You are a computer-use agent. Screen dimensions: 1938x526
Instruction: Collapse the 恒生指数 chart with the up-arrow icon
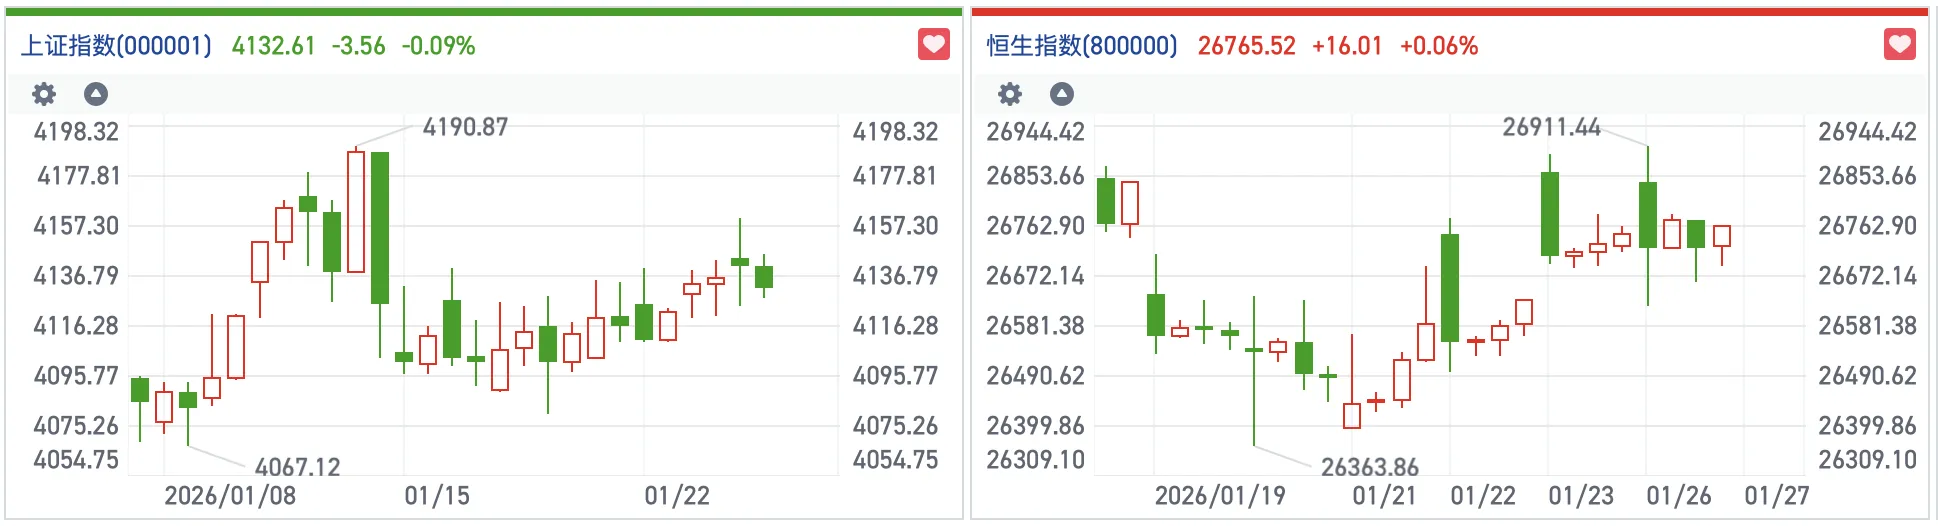point(1062,94)
